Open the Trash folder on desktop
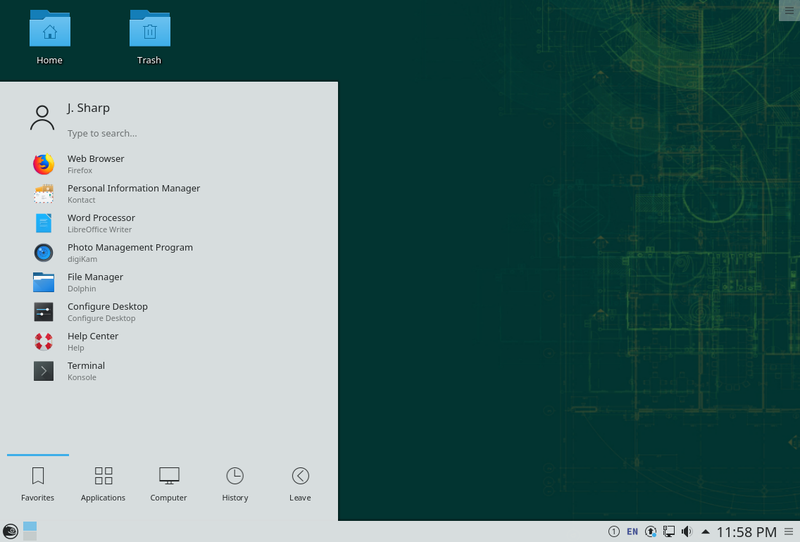800x542 pixels. (149, 36)
